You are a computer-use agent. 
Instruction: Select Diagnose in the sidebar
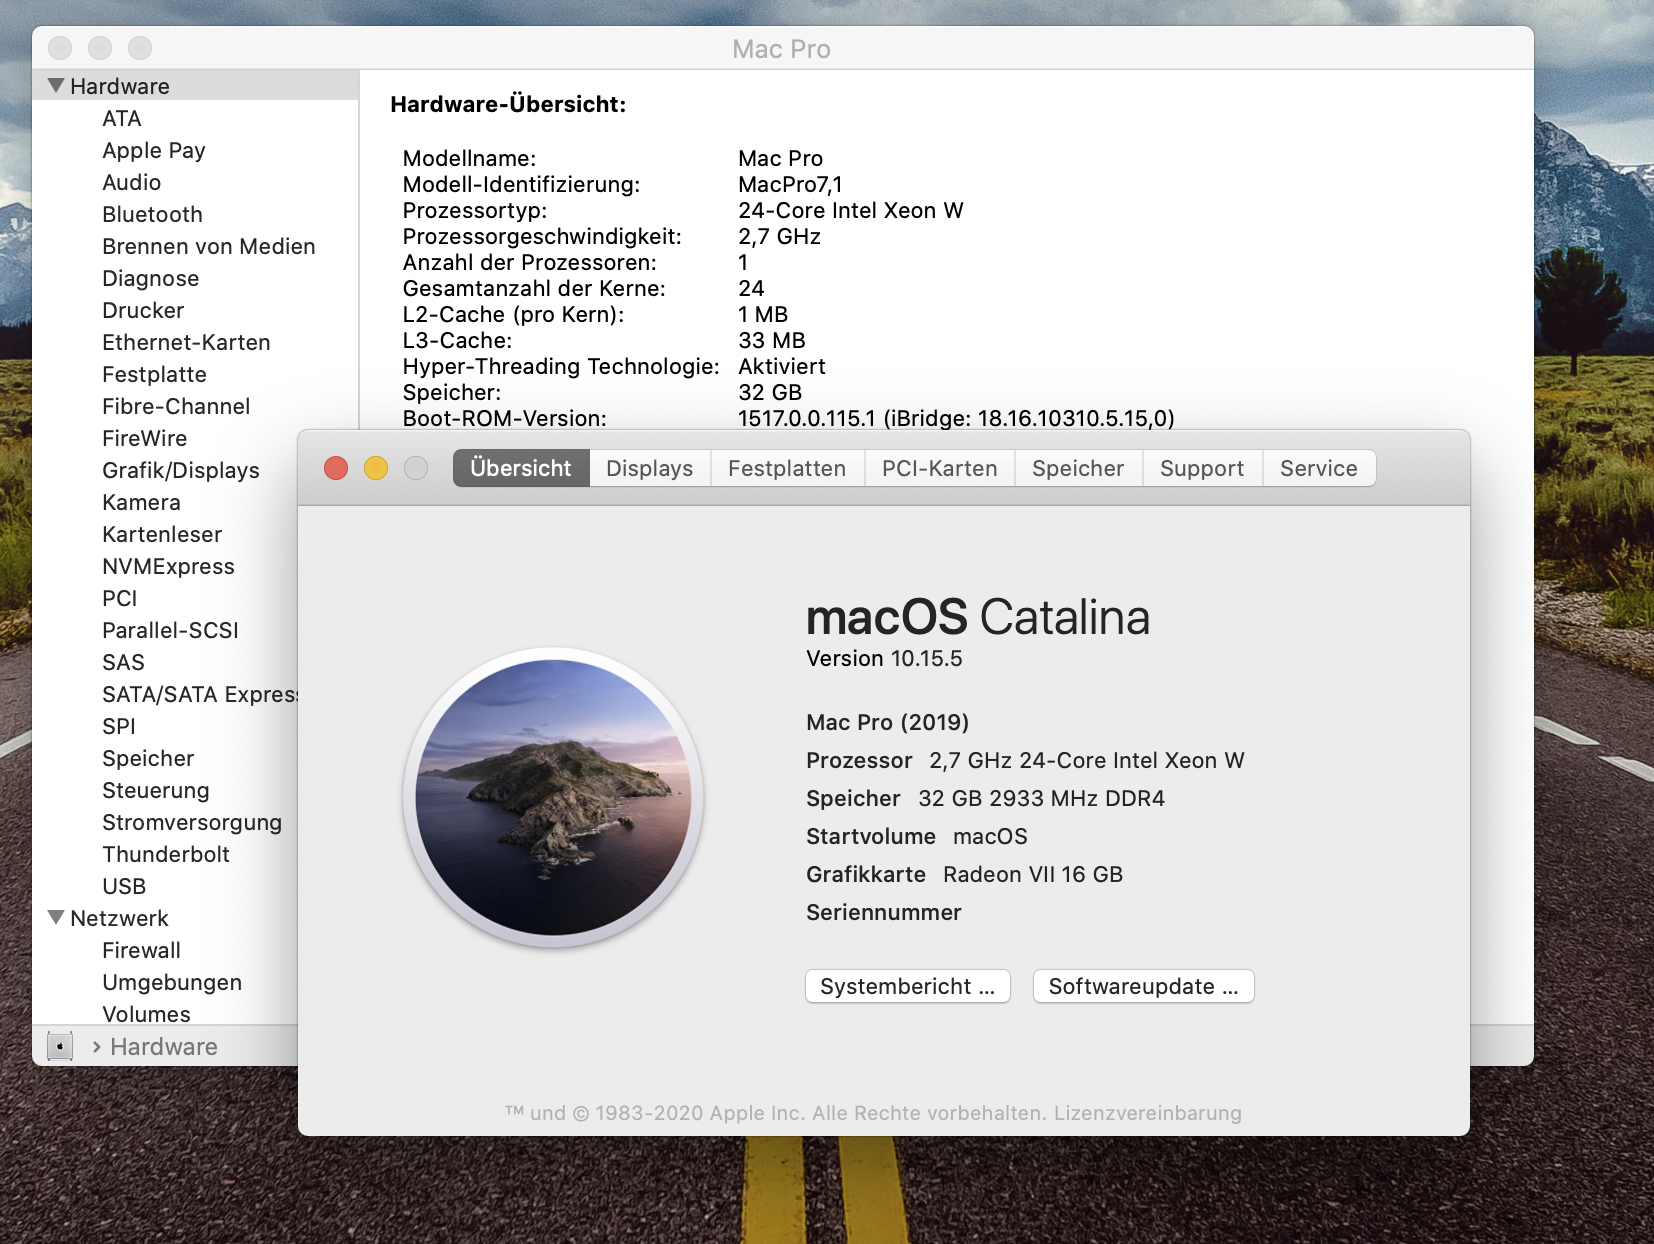151,278
